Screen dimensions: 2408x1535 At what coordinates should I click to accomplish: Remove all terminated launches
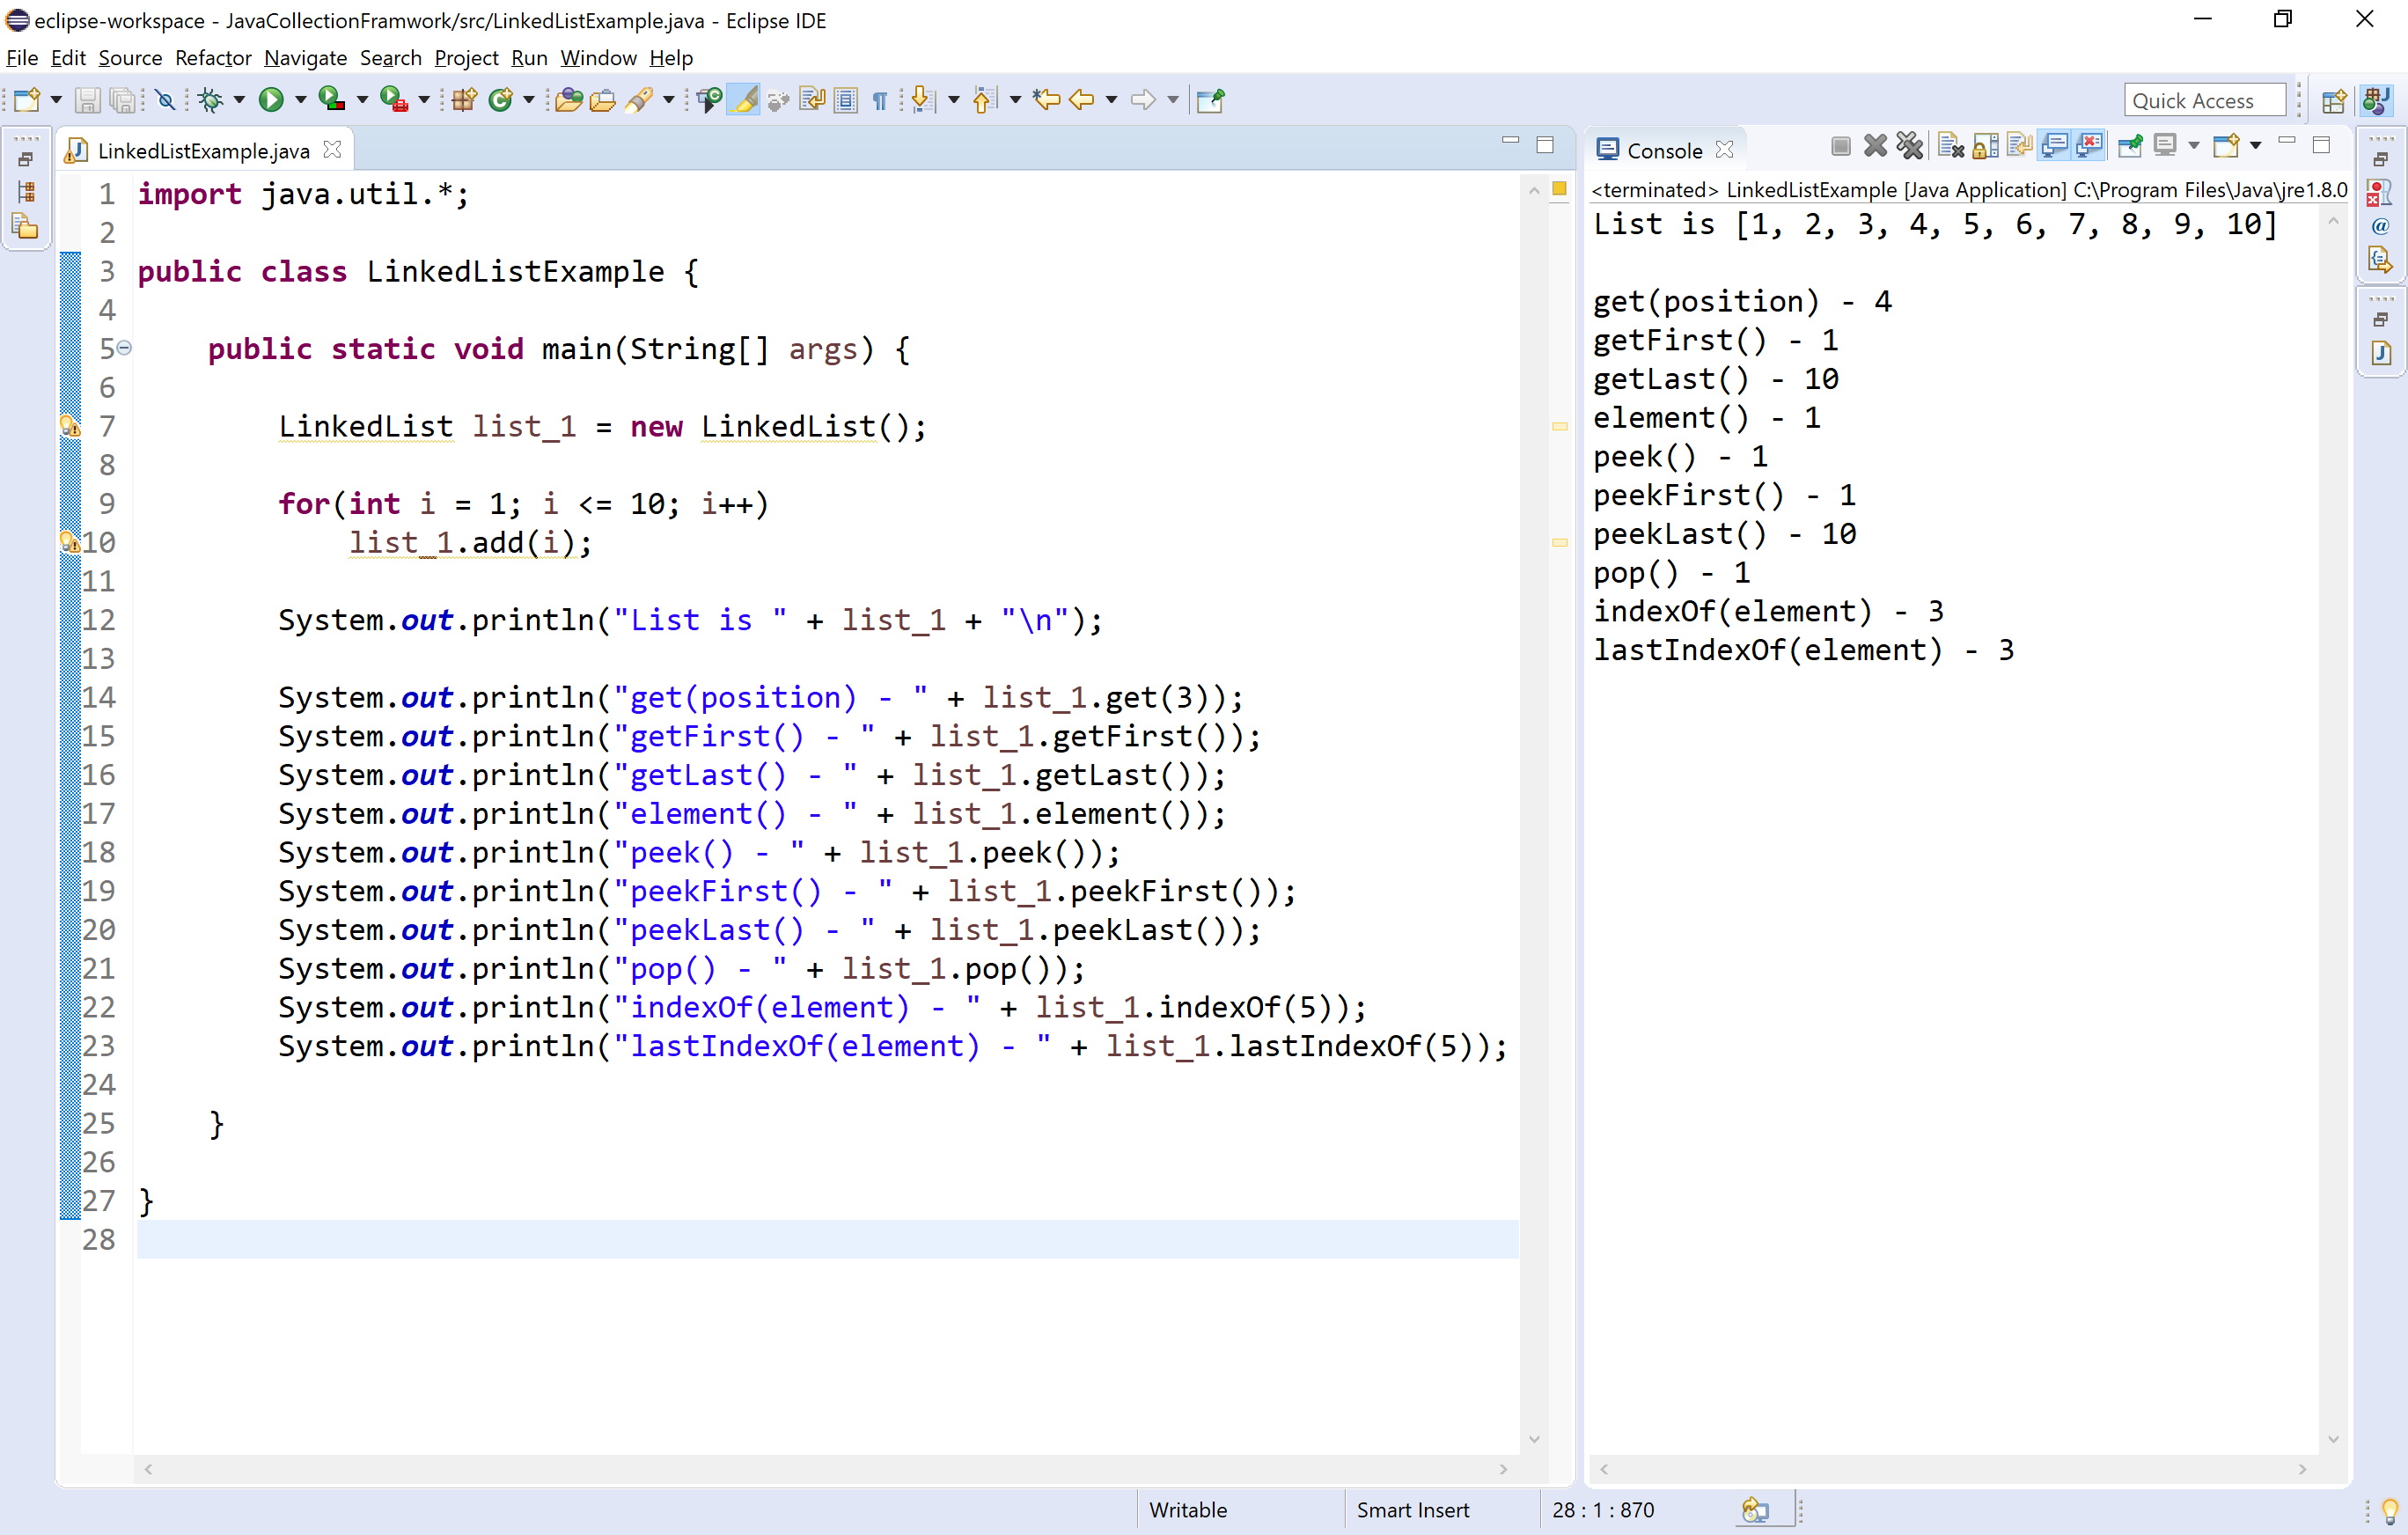[1910, 145]
